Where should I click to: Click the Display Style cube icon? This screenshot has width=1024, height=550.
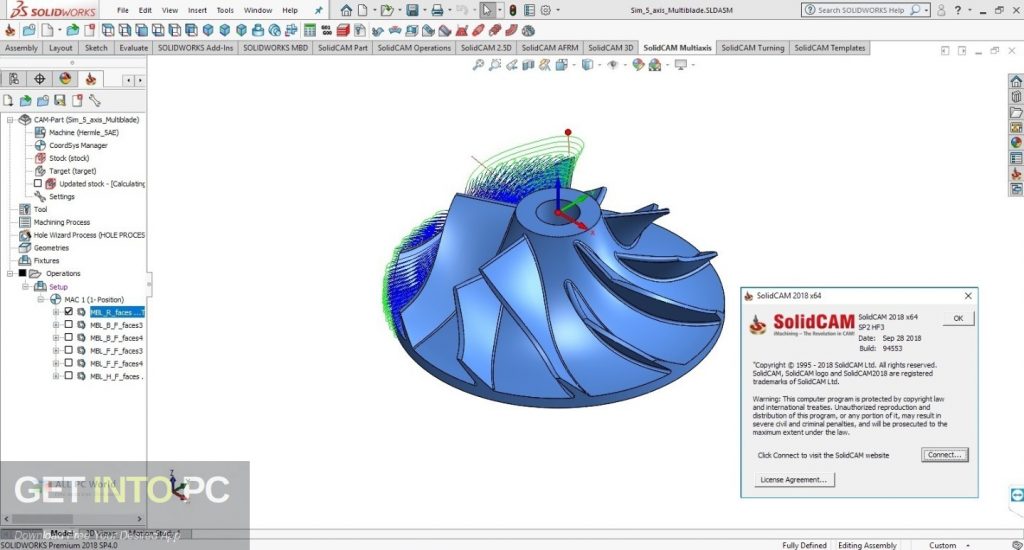point(587,65)
